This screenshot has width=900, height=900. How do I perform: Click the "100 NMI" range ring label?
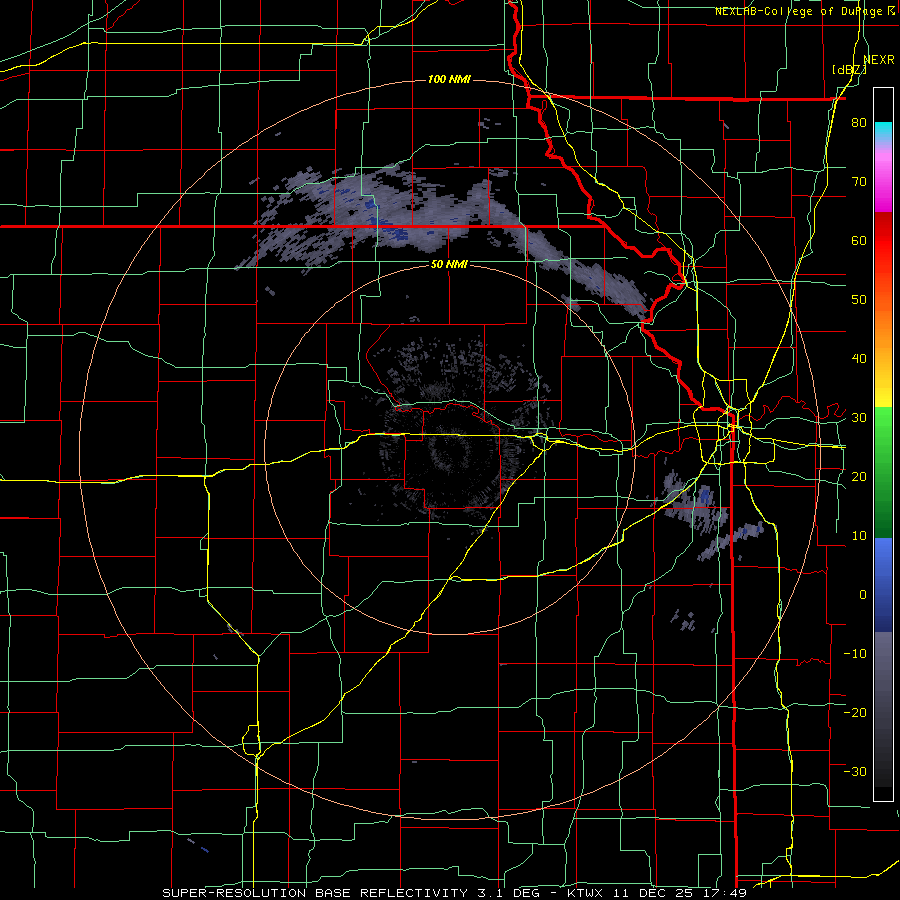(x=449, y=79)
